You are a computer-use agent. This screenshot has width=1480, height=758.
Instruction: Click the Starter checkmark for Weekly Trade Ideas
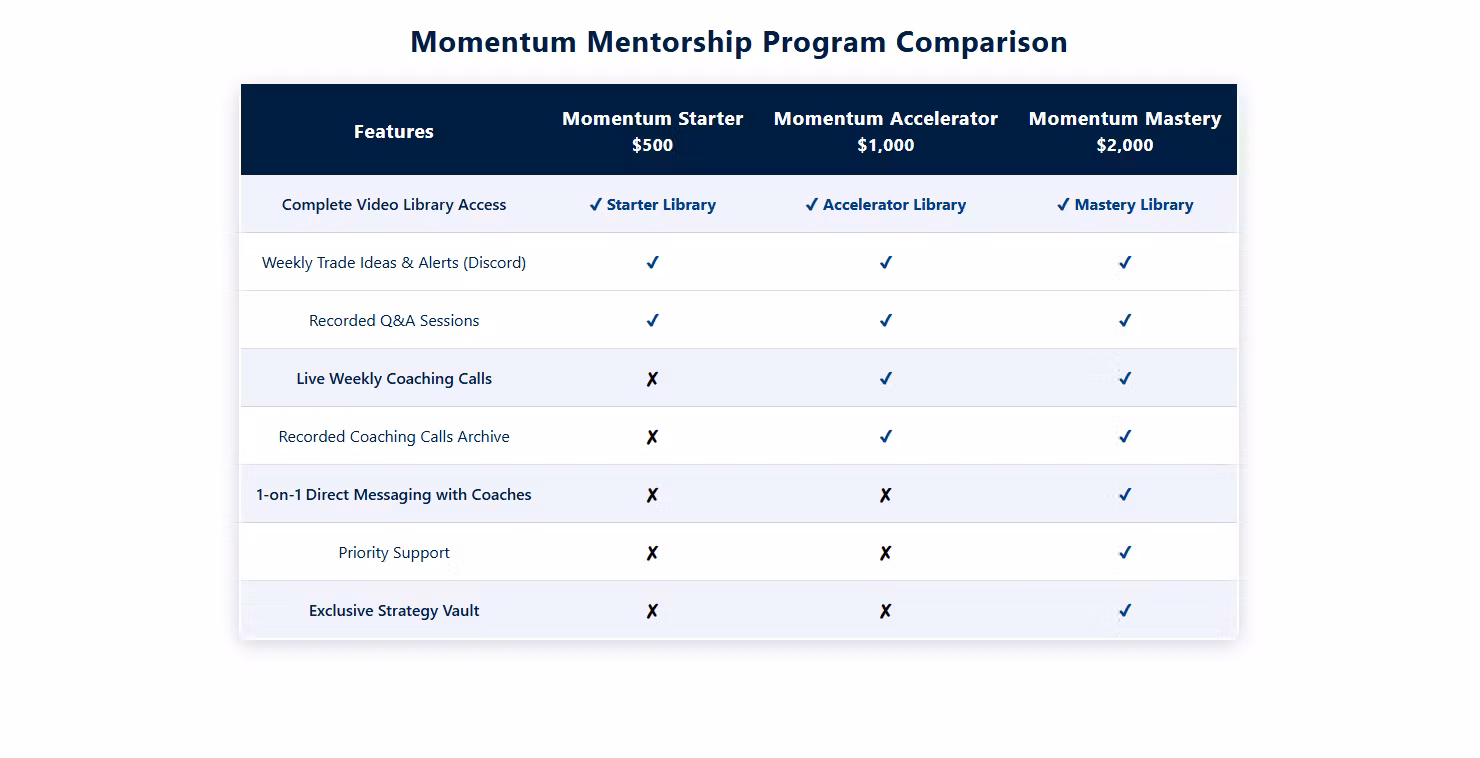pyautogui.click(x=652, y=262)
